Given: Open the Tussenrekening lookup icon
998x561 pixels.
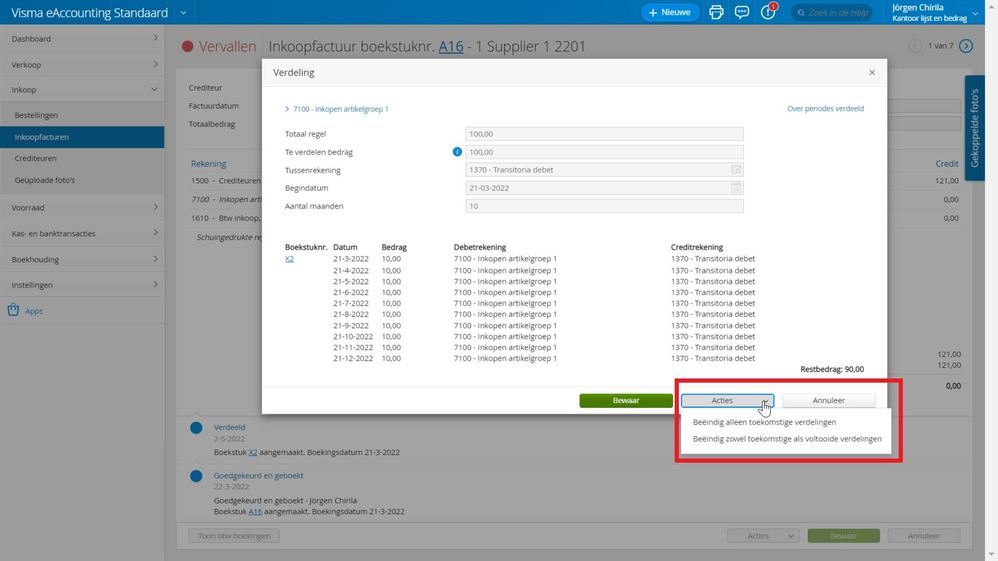Looking at the screenshot, I should (x=736, y=170).
